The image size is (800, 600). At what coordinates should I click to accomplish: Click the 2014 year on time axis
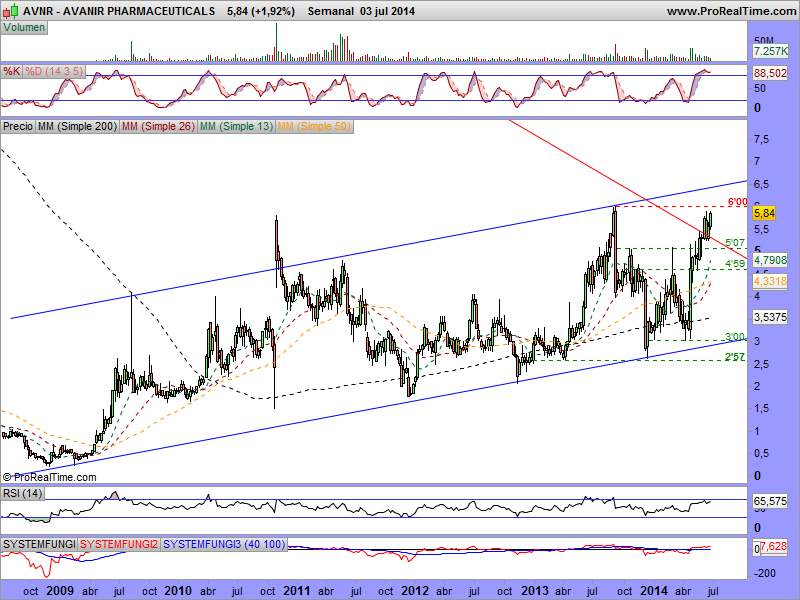coord(654,591)
